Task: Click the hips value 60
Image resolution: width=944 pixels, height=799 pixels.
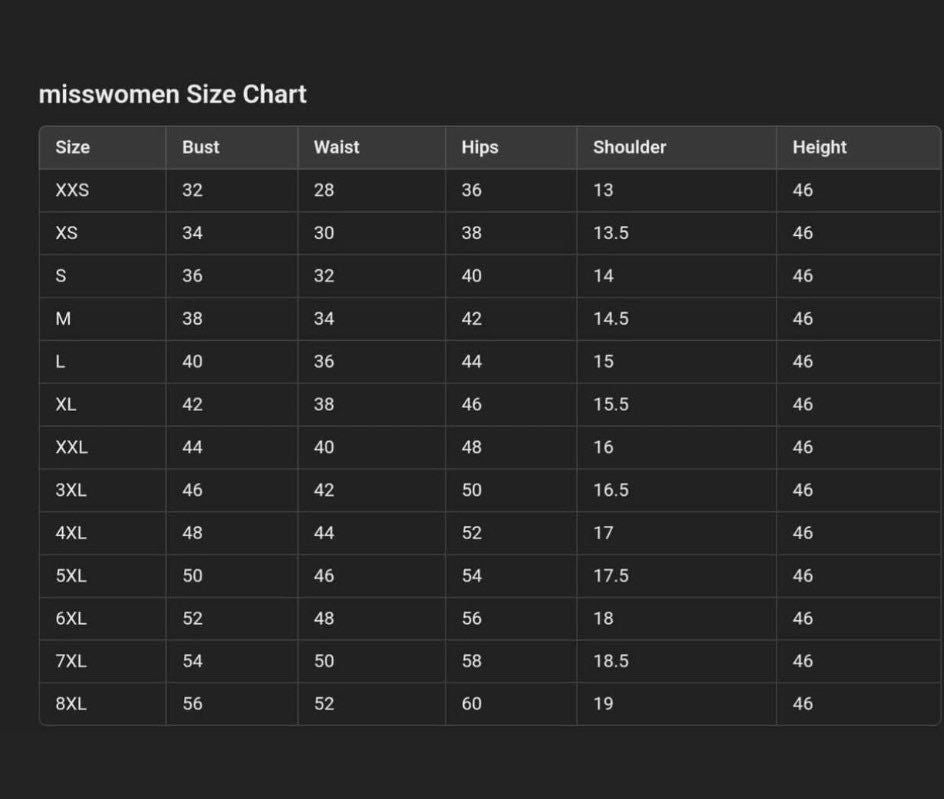Action: click(x=471, y=704)
